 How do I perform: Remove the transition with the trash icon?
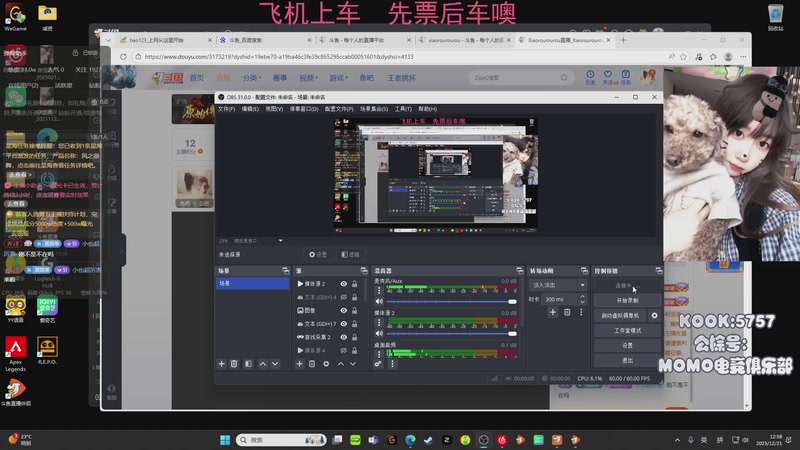pos(567,312)
